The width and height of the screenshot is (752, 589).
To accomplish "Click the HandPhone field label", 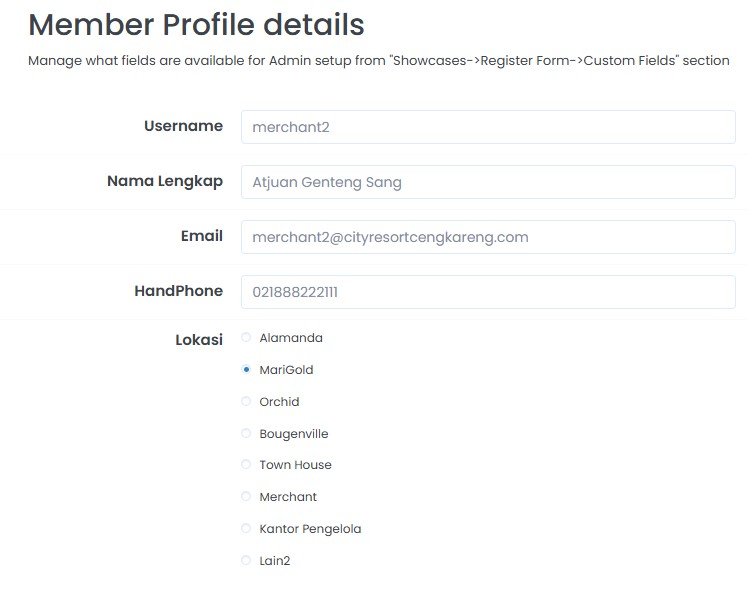I will pos(179,291).
